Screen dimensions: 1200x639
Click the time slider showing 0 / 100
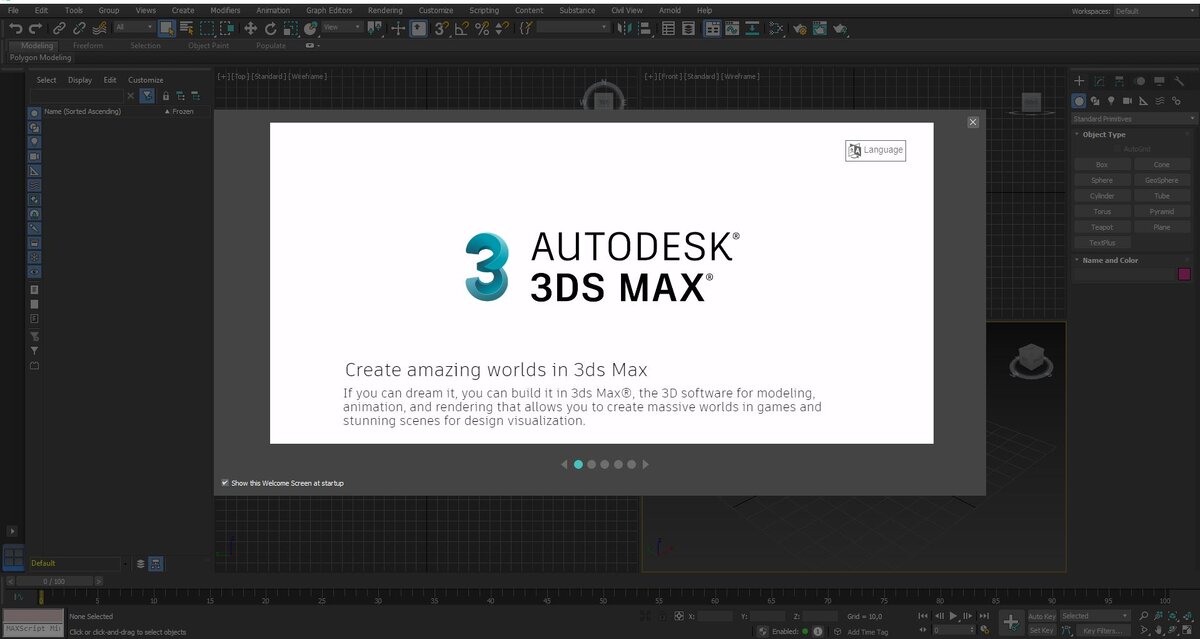pyautogui.click(x=54, y=581)
